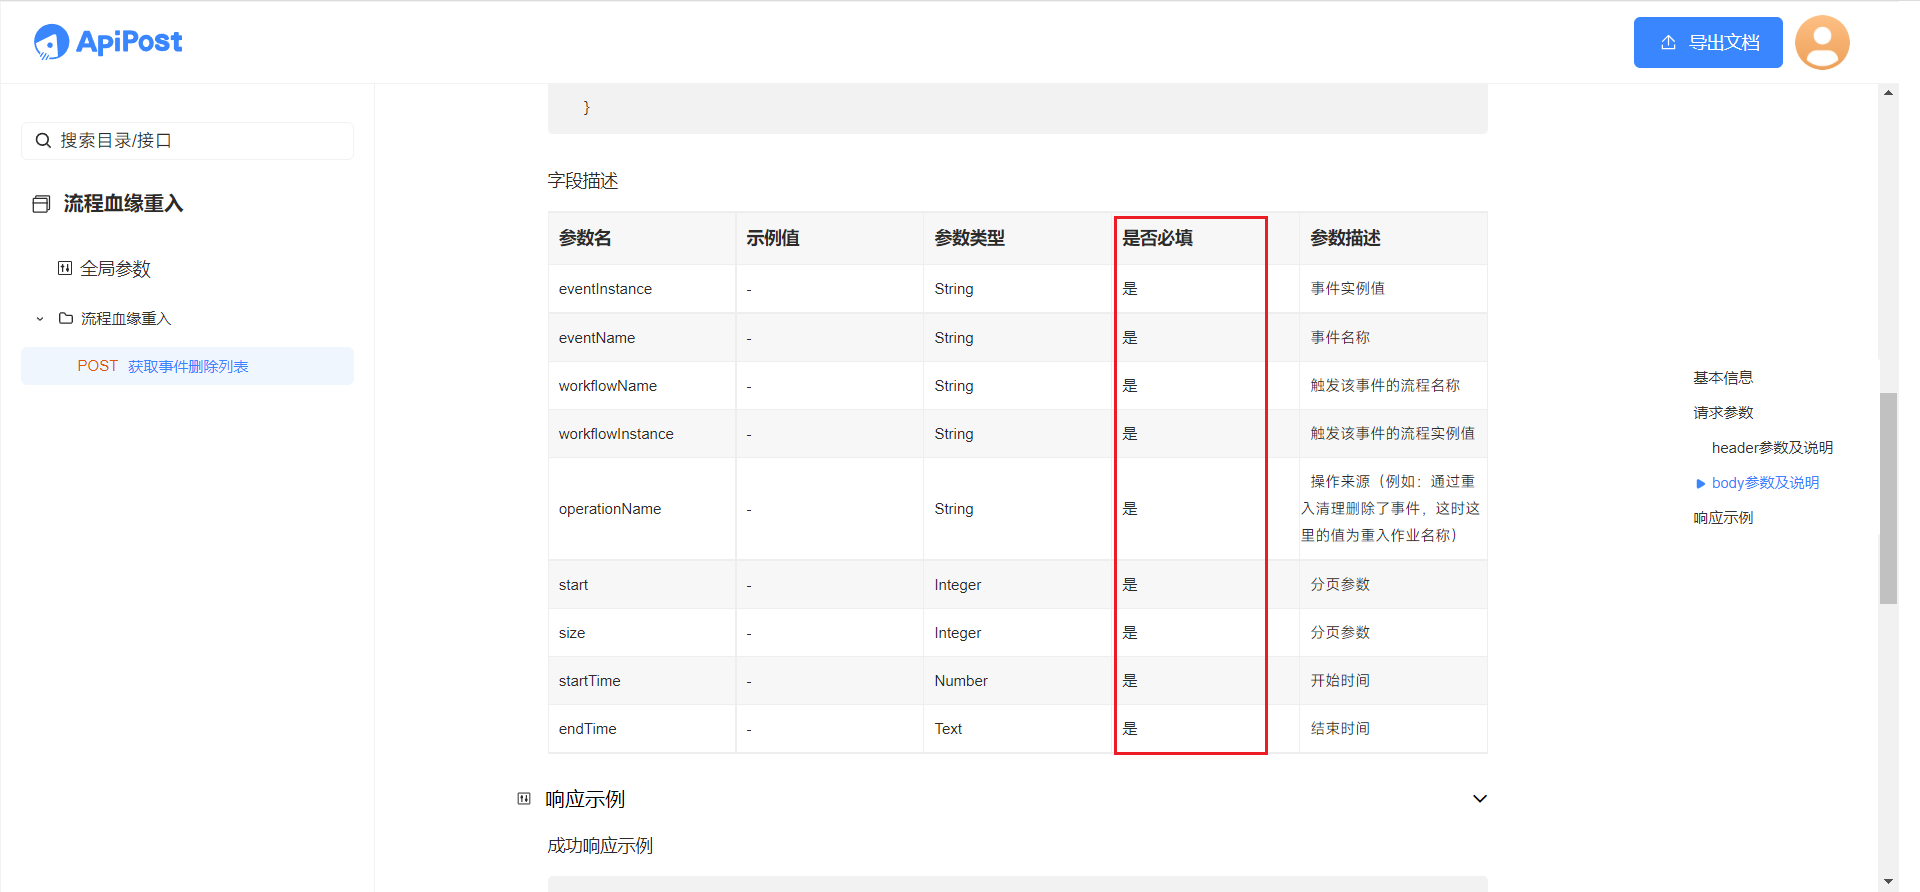The height and width of the screenshot is (892, 1920).
Task: Collapse the 响应示例 section chevron
Action: pos(1480,798)
